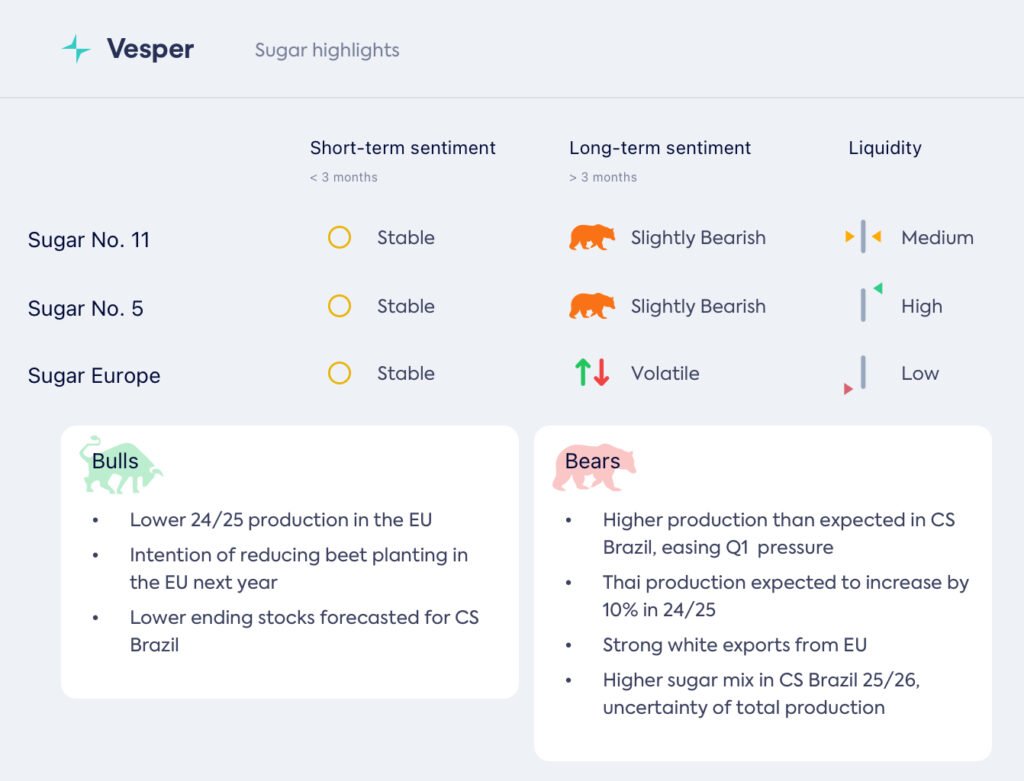1024x781 pixels.
Task: Click the Vesper brand name
Action: [x=150, y=49]
